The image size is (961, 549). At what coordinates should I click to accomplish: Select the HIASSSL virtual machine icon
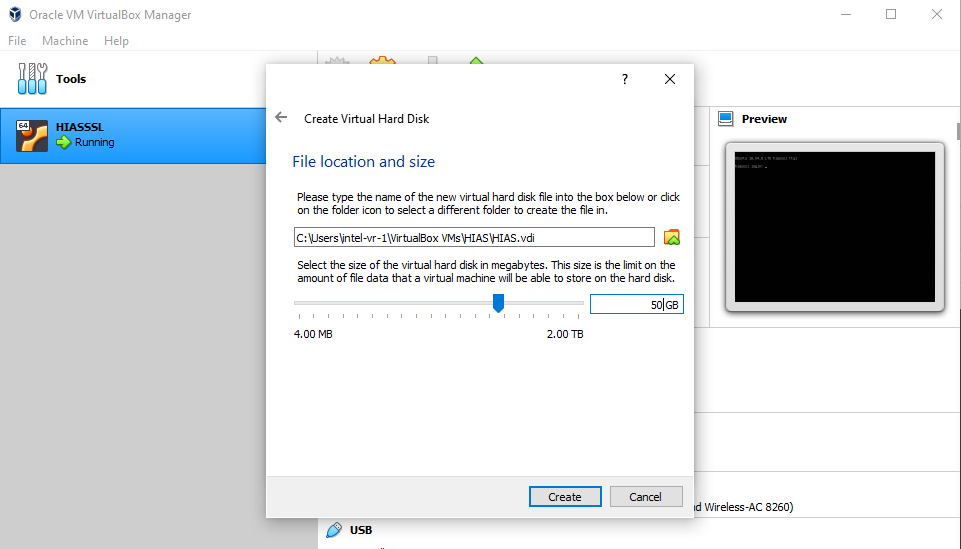click(x=31, y=135)
